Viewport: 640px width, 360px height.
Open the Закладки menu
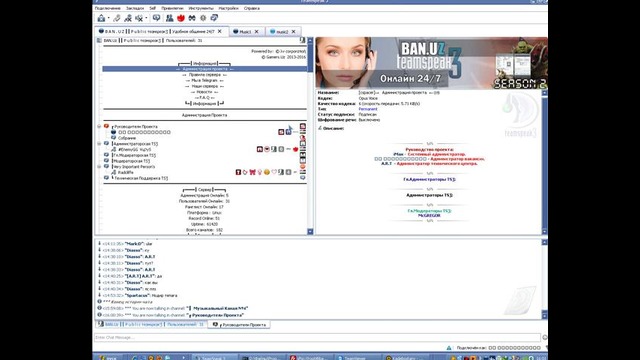point(135,8)
